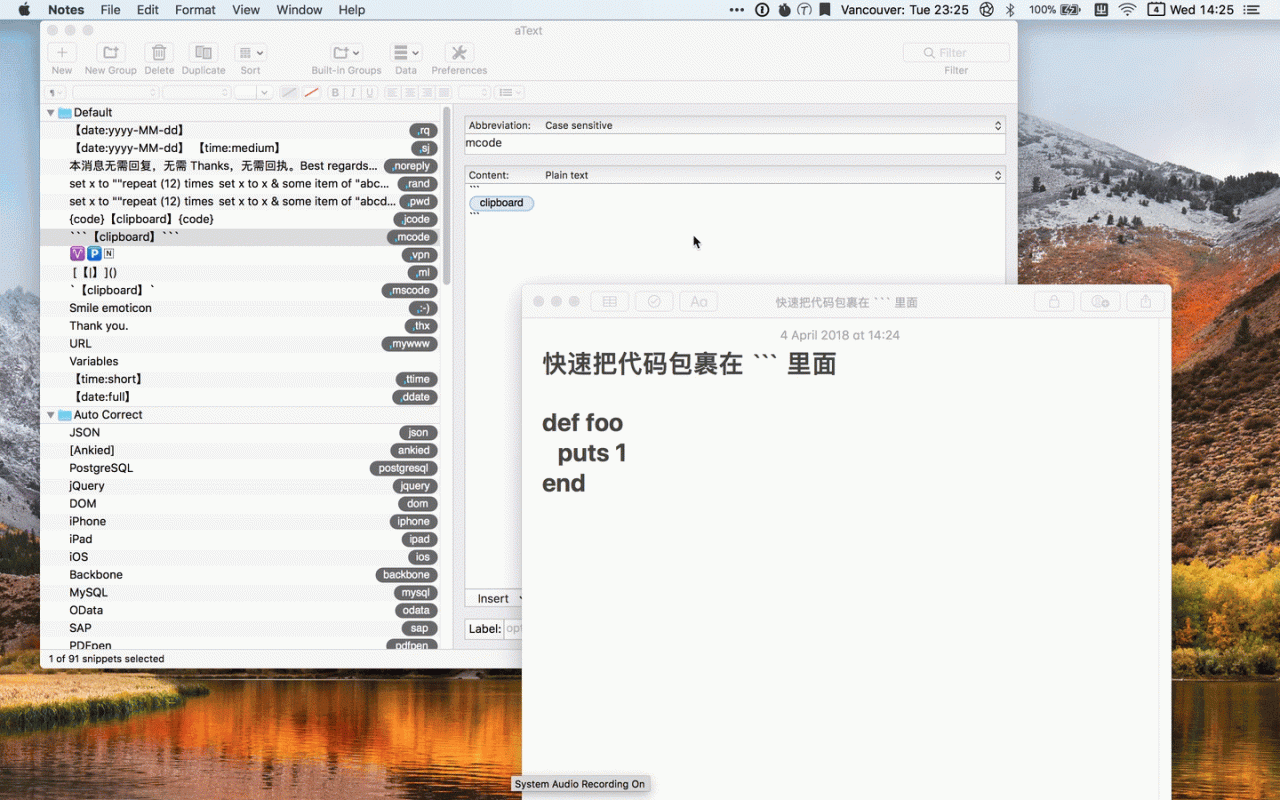
Task: Set center text alignment
Action: click(x=409, y=93)
